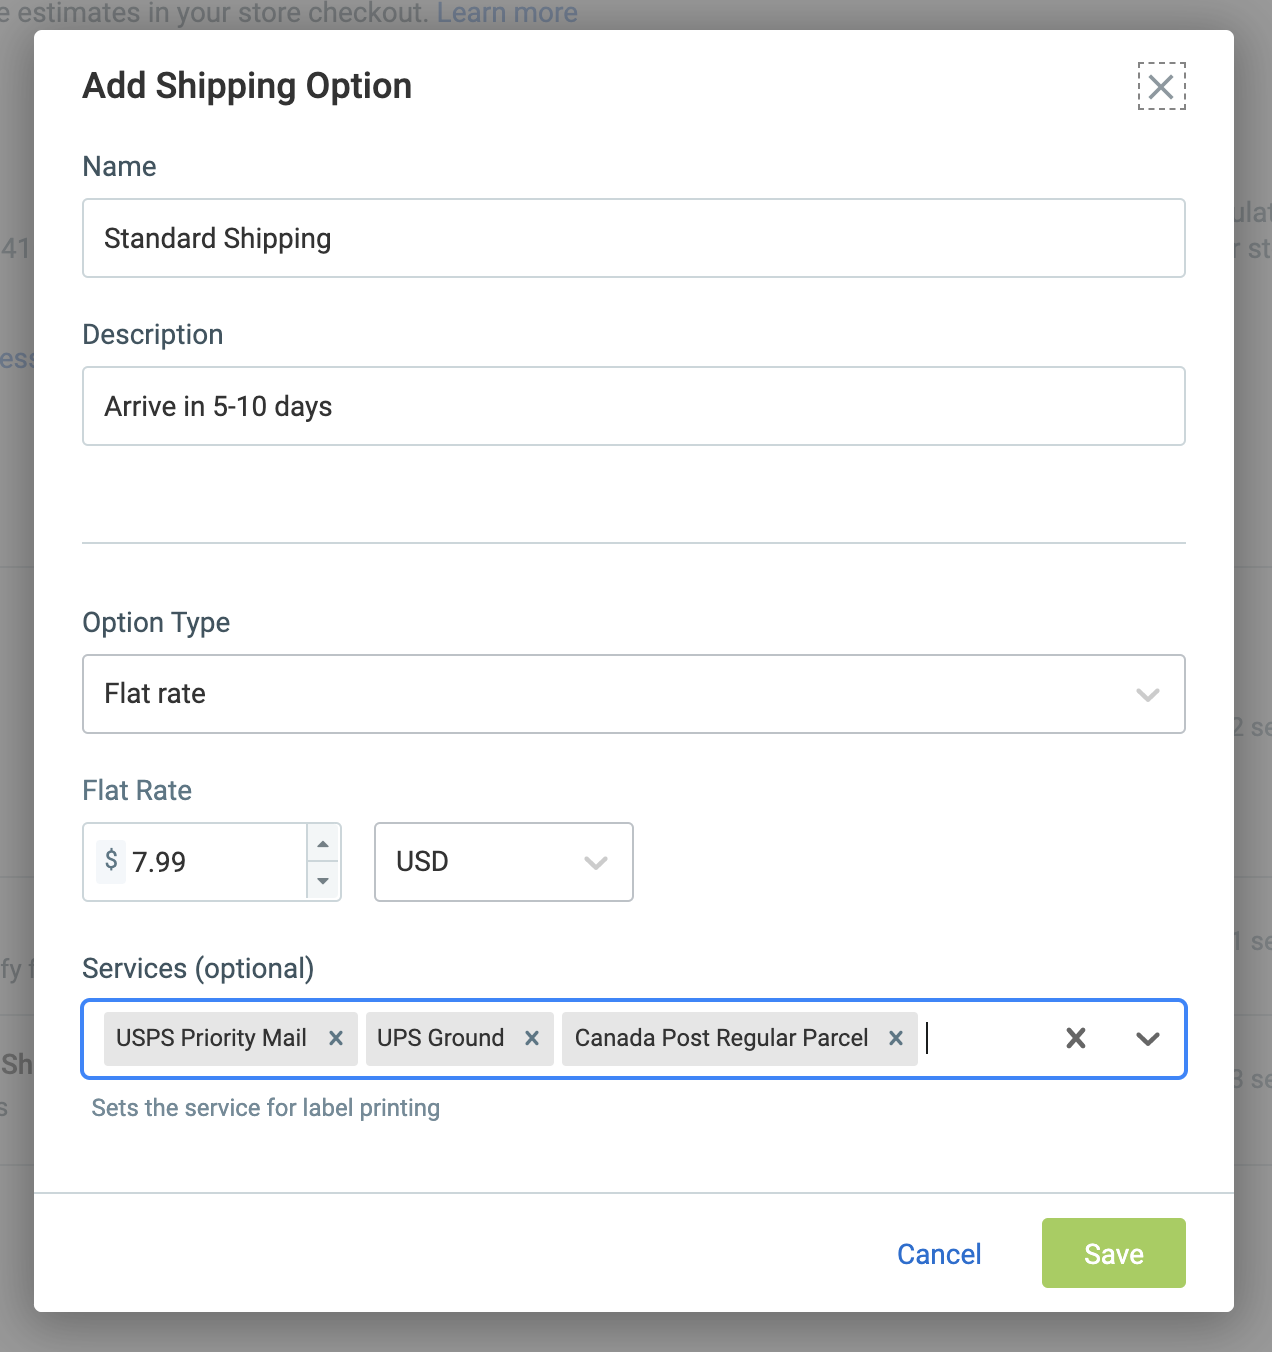
Task: Open the Option Type Flat rate dropdown
Action: [634, 694]
